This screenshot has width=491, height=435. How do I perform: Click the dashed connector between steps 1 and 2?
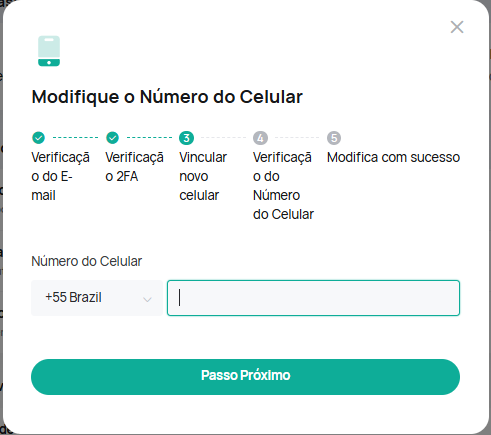[75, 137]
